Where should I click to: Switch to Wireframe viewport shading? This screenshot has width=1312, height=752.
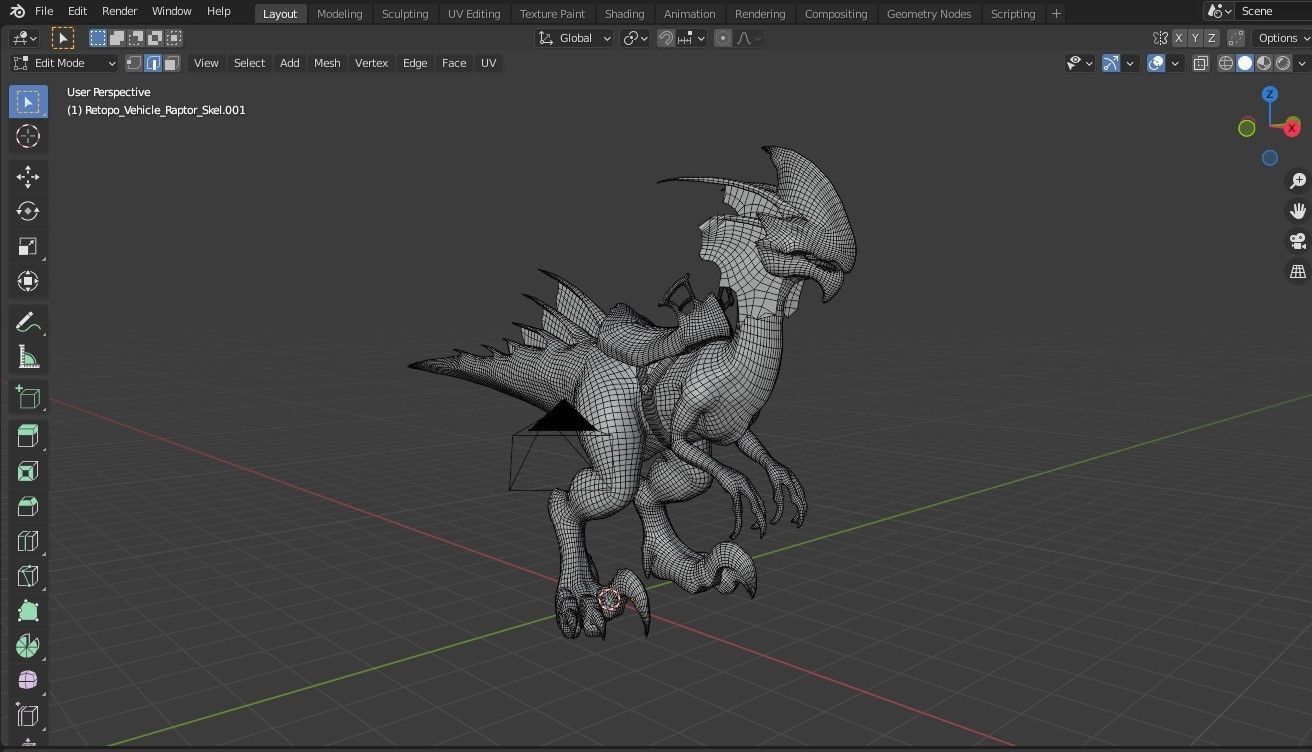coord(1226,63)
